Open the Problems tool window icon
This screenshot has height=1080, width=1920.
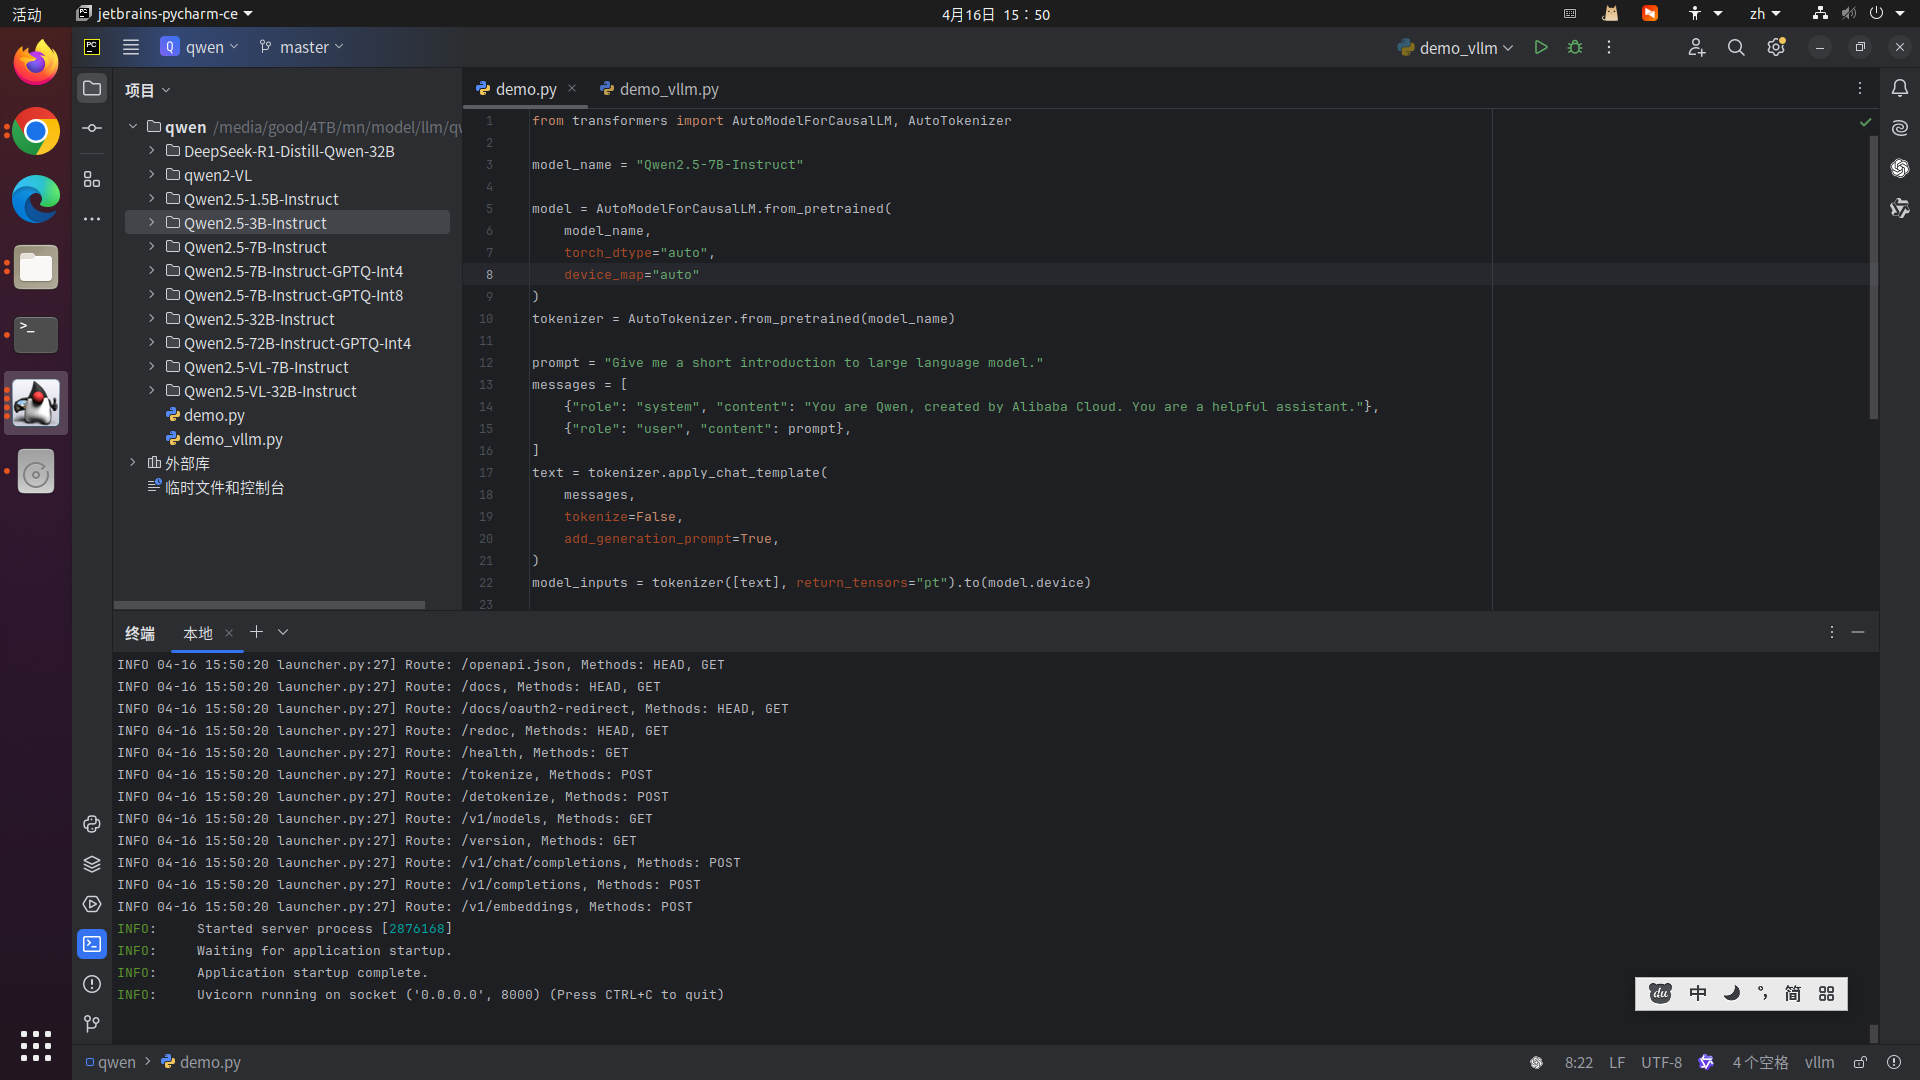click(x=92, y=984)
